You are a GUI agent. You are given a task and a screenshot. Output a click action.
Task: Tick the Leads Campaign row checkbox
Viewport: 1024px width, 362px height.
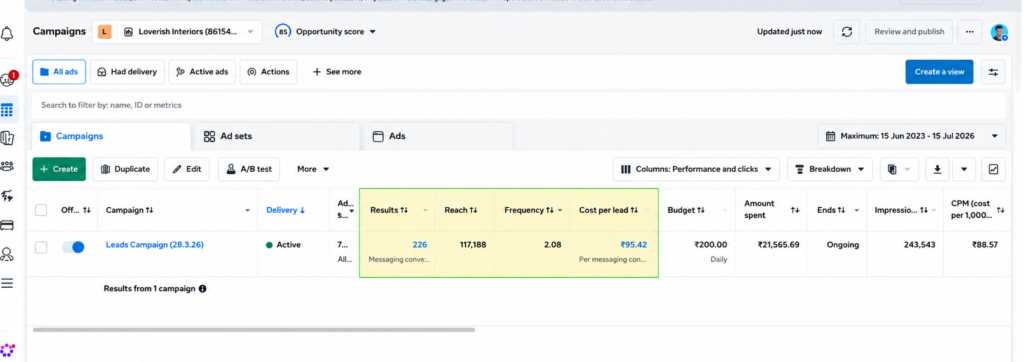tap(41, 247)
